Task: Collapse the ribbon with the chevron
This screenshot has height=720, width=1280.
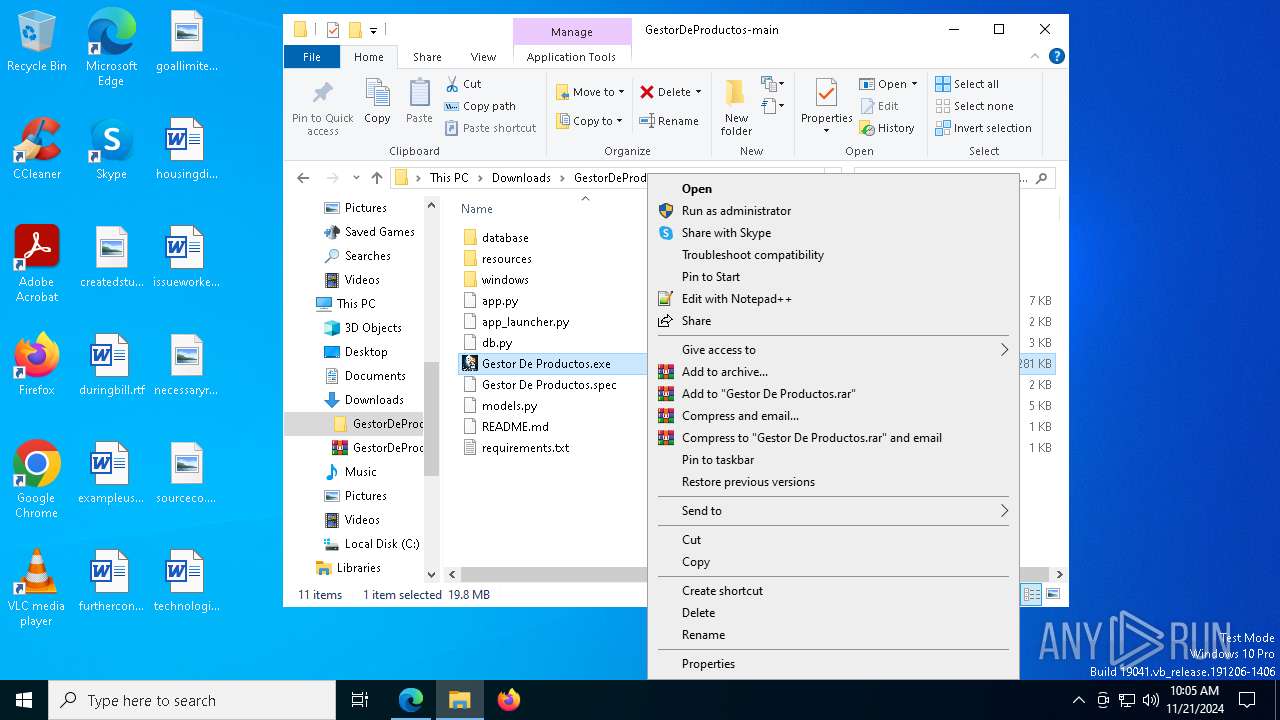Action: click(1036, 57)
